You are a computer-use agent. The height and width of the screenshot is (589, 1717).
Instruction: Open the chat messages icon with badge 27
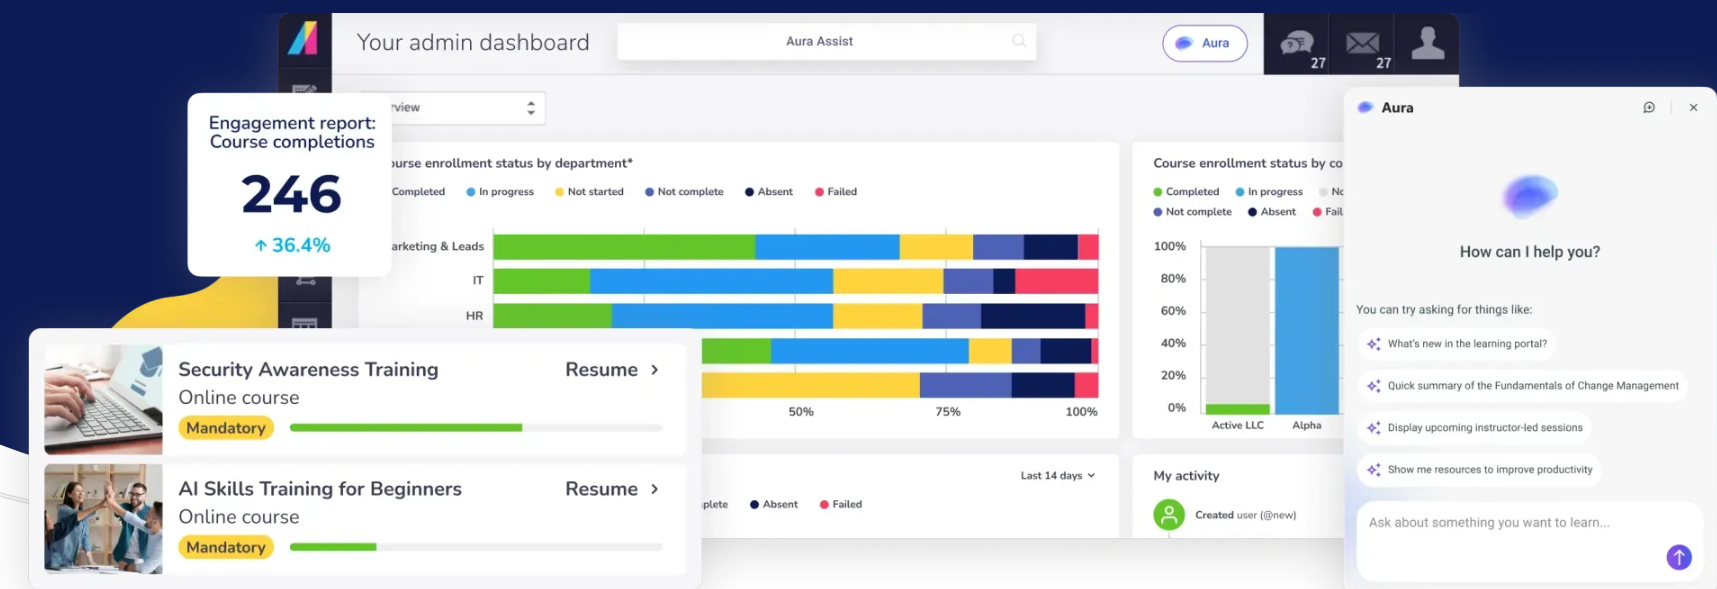click(1296, 43)
